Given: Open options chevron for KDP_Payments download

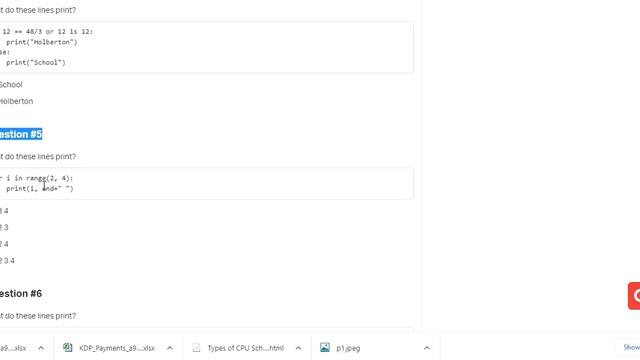Looking at the screenshot, I should (170, 348).
